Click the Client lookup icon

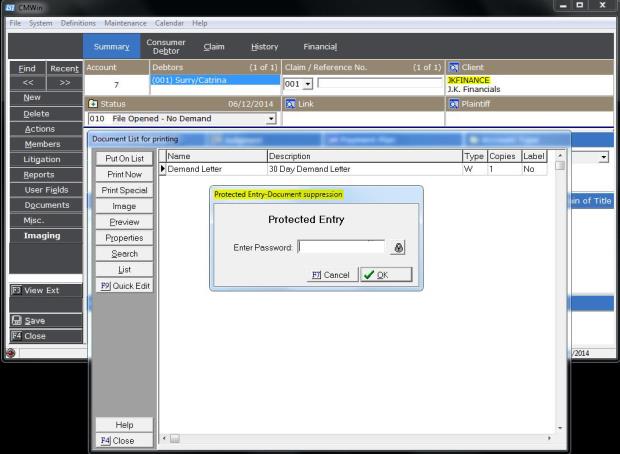coord(453,68)
